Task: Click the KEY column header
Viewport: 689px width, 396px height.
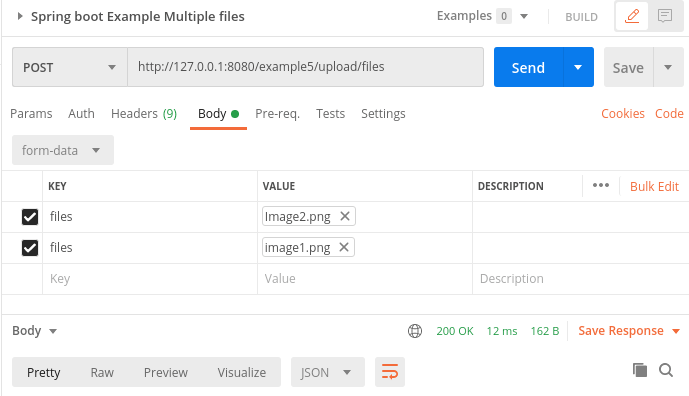Action: tap(57, 186)
